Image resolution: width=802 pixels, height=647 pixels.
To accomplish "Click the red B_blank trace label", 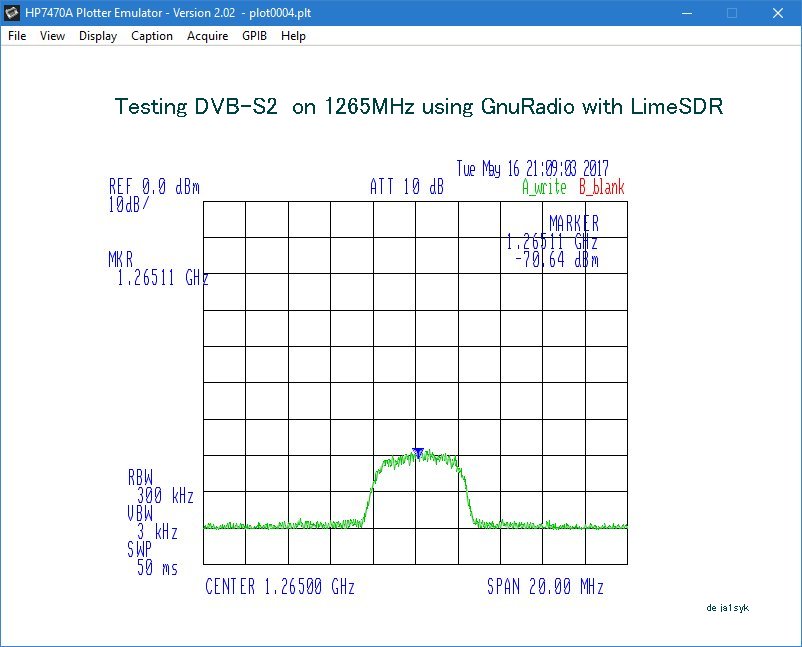I will click(x=601, y=187).
